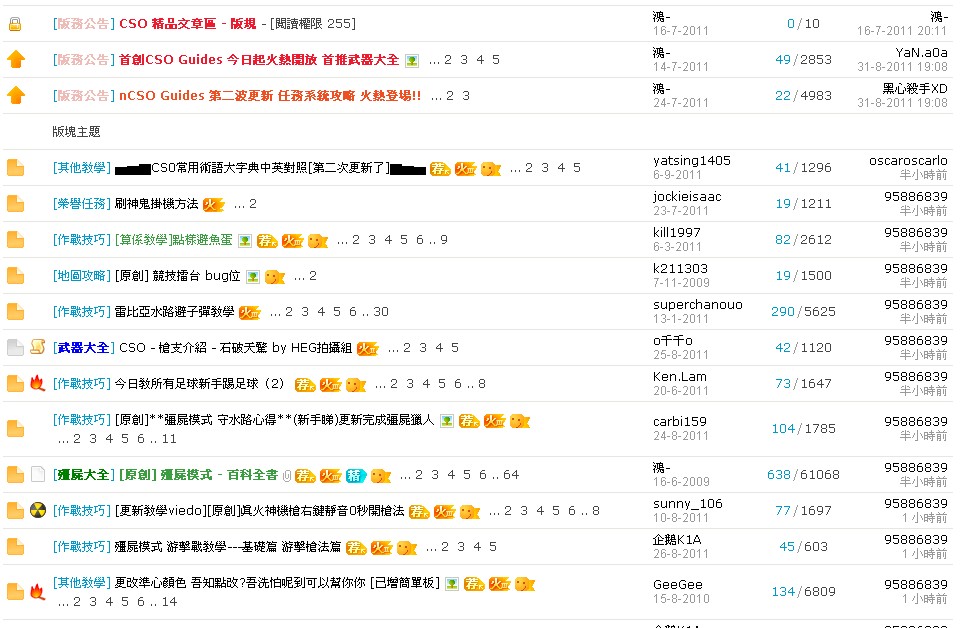Click the lock icon beside CSO 精品文章區 thread
Image resolution: width=961 pixels, height=628 pixels.
click(x=15, y=24)
